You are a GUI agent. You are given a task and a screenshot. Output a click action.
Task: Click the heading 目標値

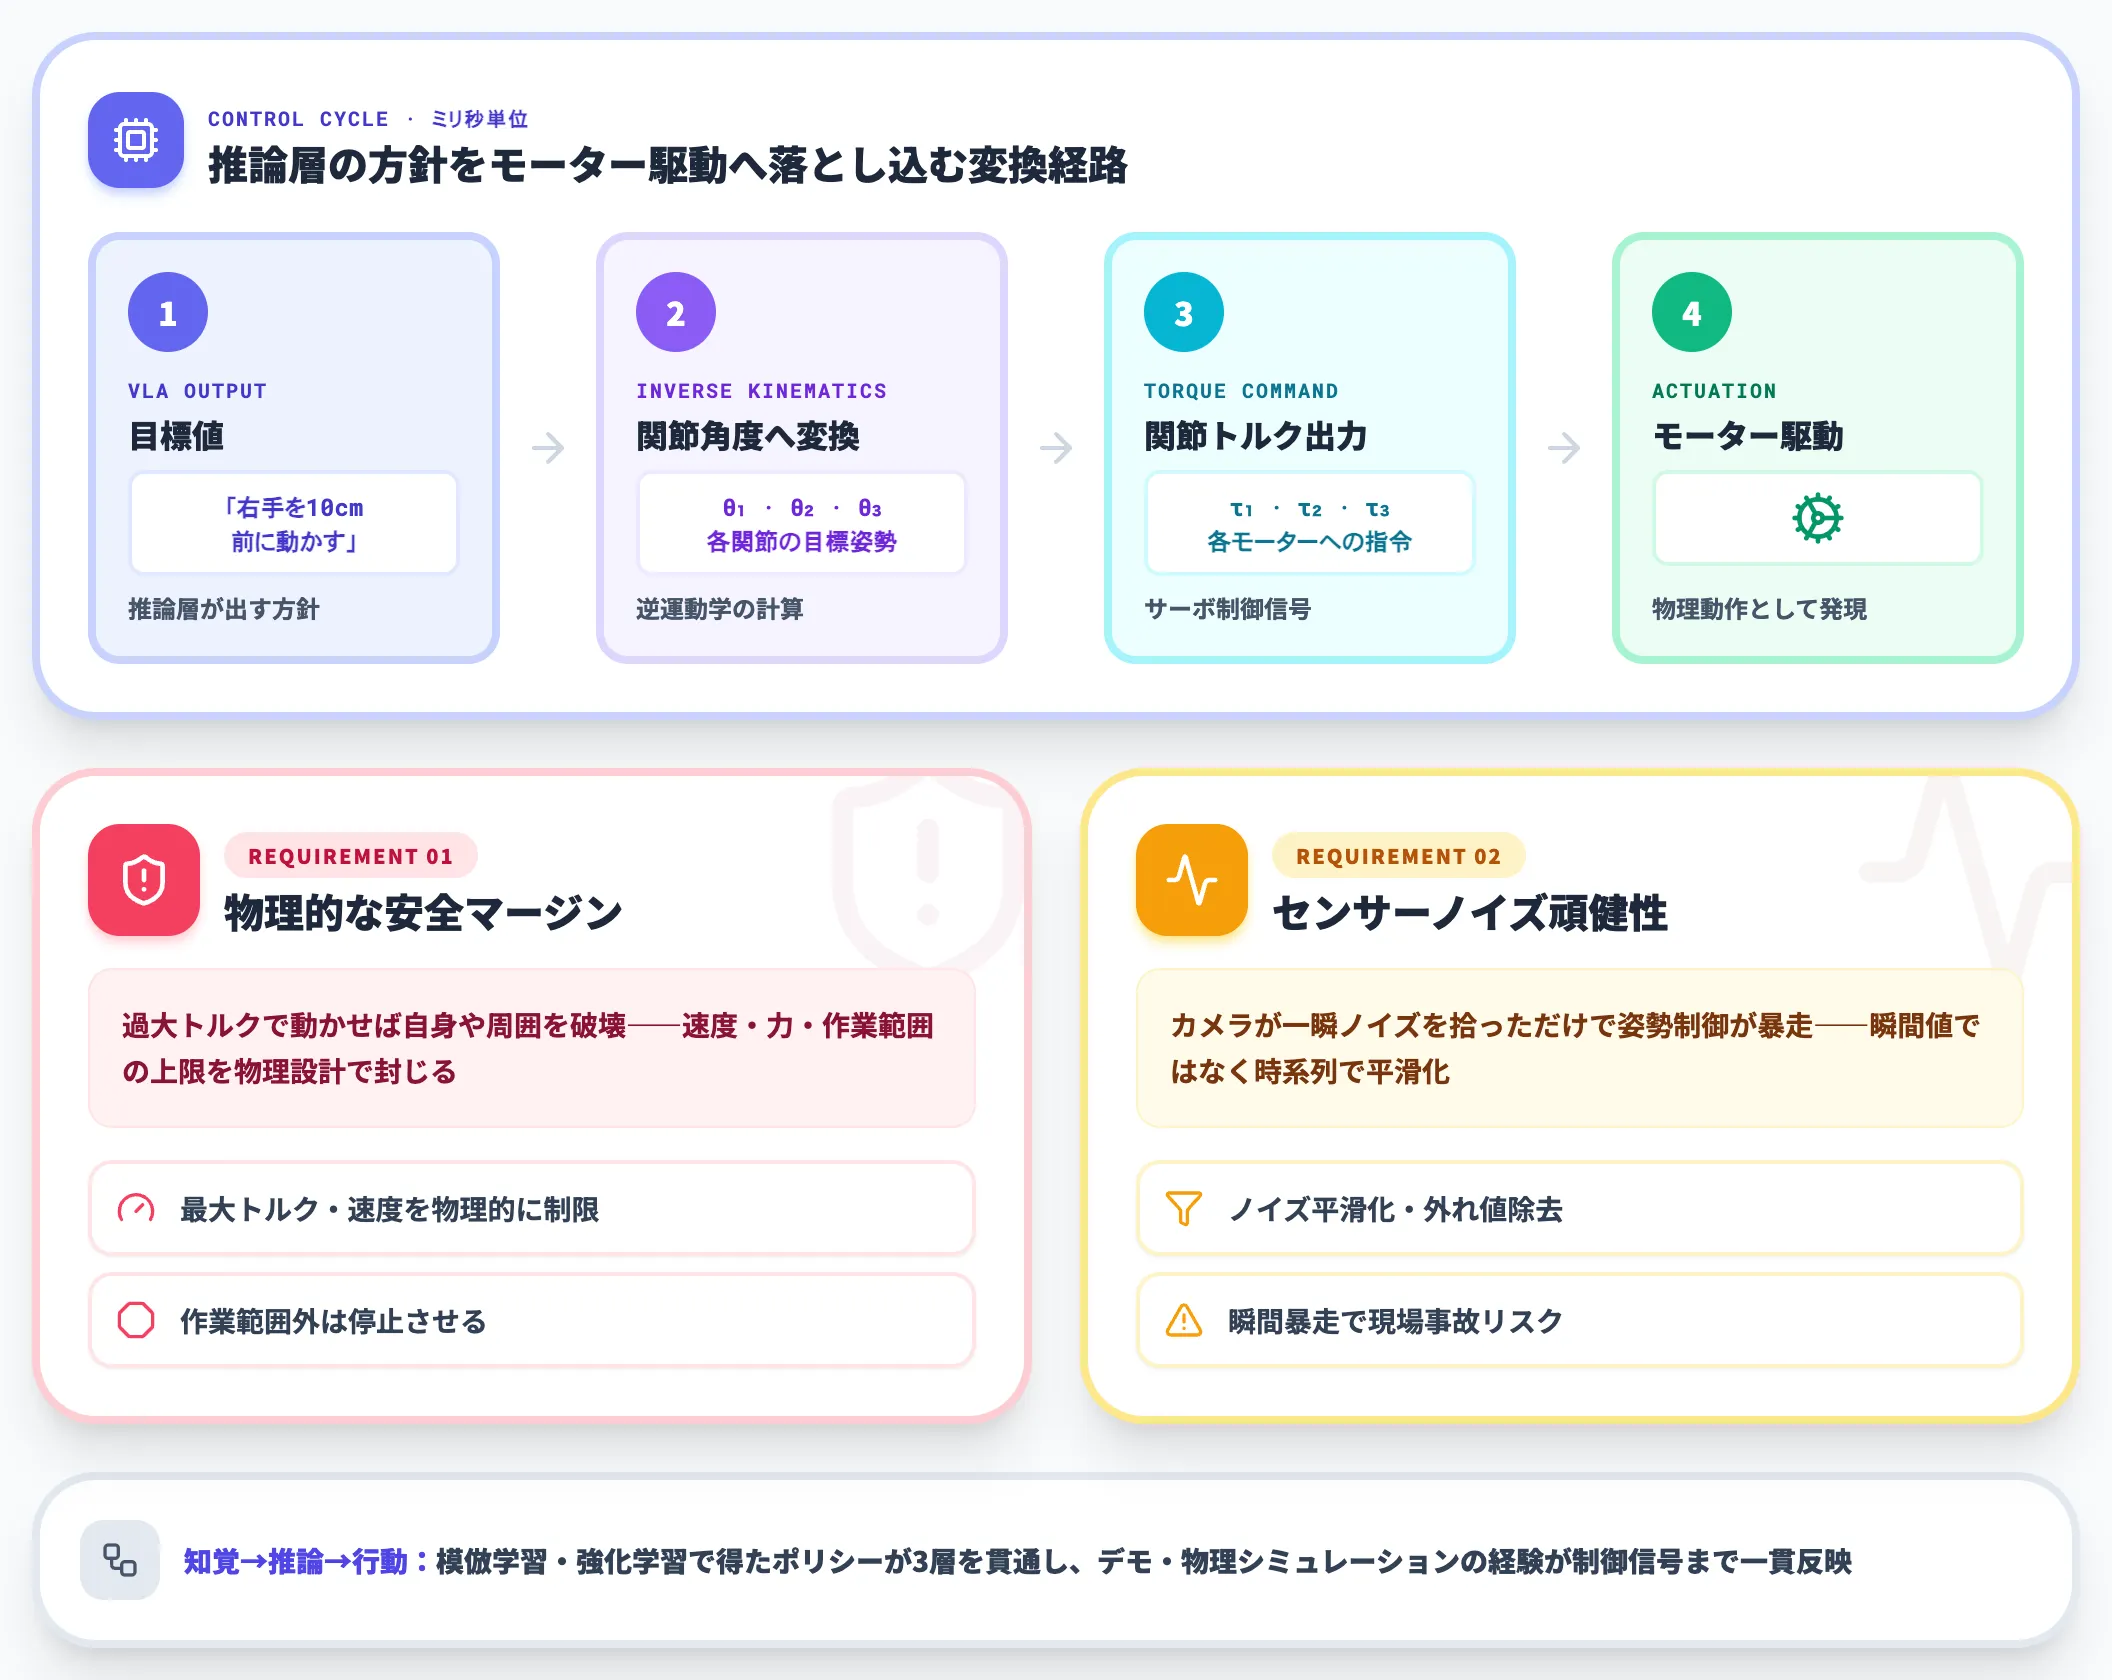(176, 436)
